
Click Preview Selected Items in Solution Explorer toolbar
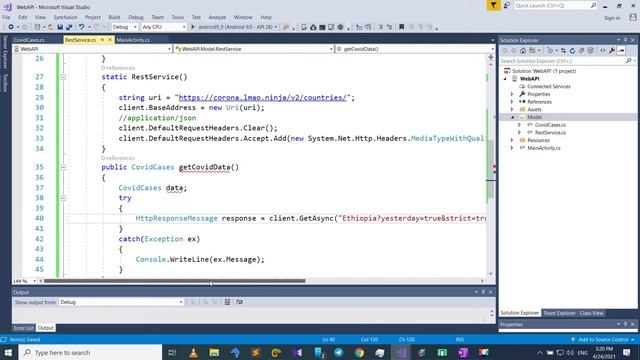click(x=621, y=51)
